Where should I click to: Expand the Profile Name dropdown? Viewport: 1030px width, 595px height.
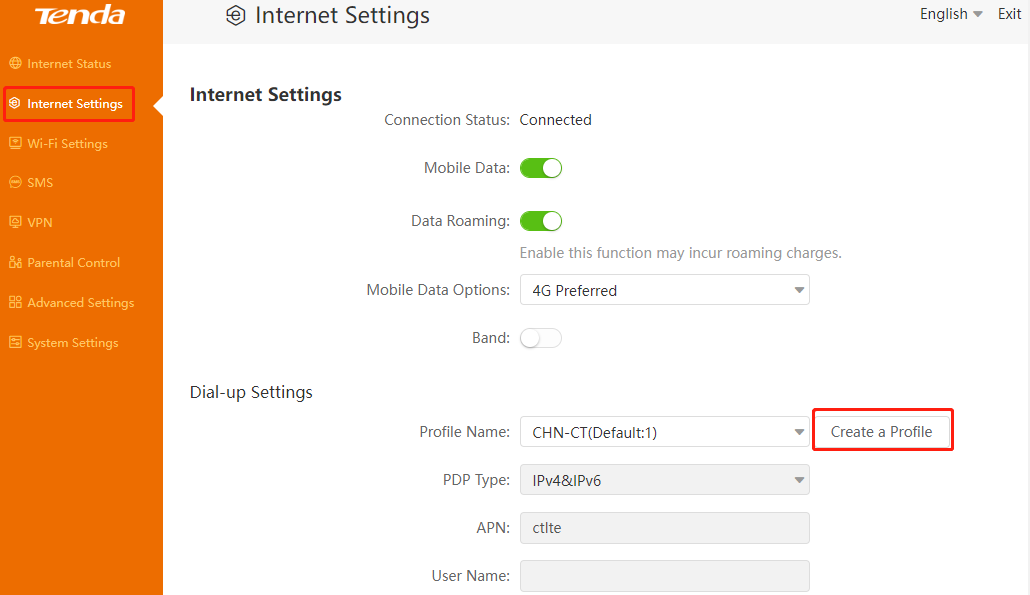click(664, 432)
